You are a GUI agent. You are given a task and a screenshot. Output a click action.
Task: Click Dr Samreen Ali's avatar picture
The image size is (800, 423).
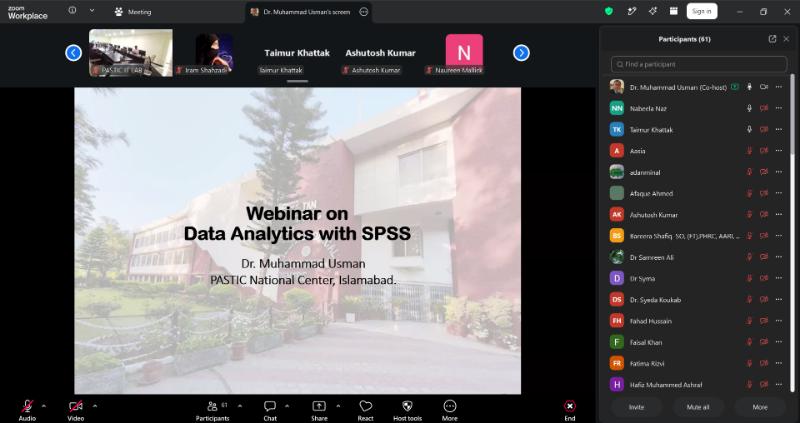[x=617, y=257]
